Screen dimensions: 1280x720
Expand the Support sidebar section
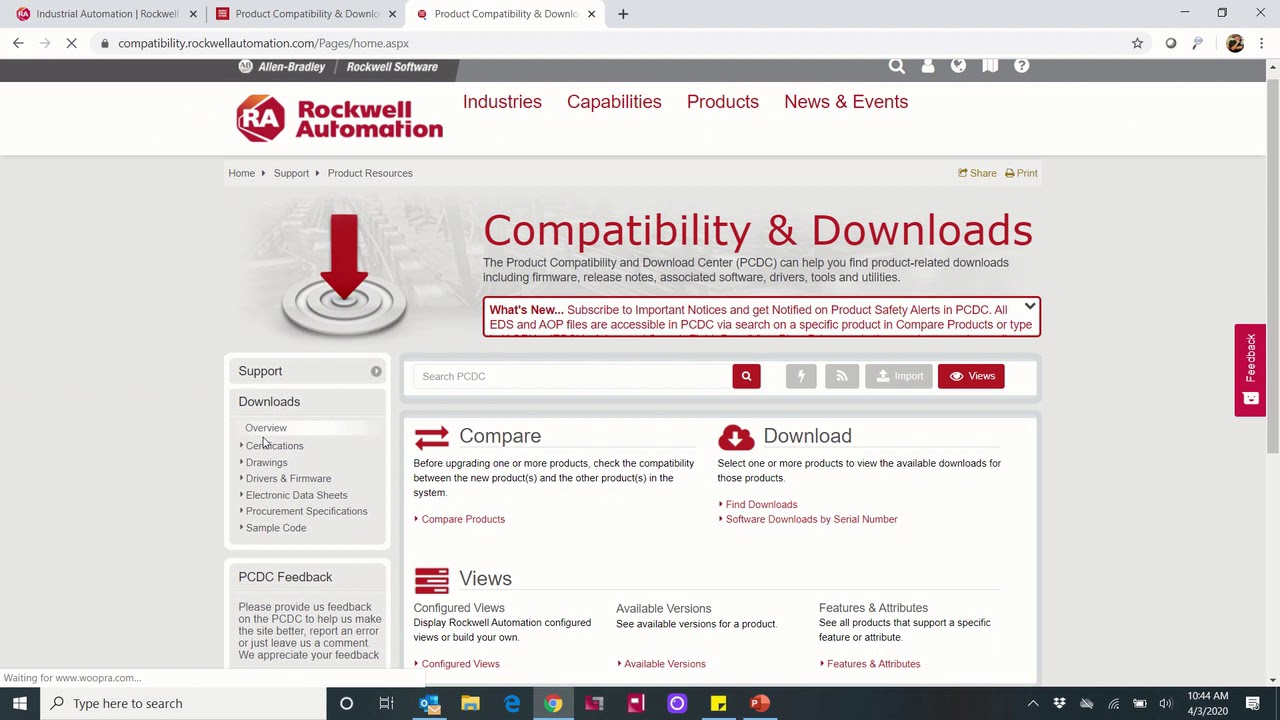[376, 371]
